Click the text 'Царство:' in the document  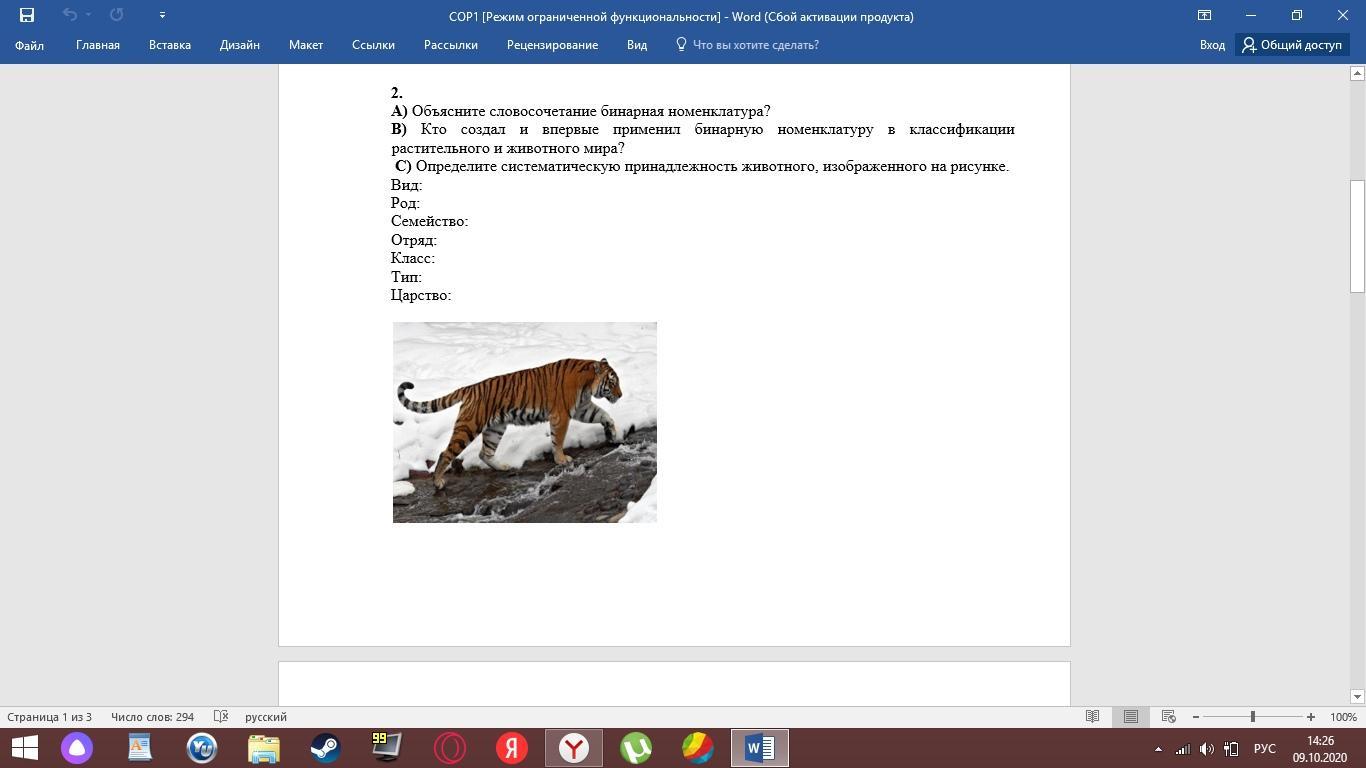click(x=421, y=295)
